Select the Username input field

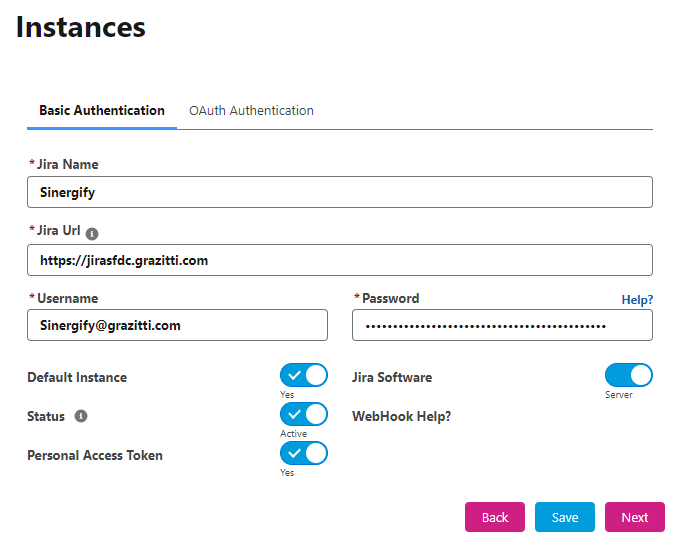point(177,325)
